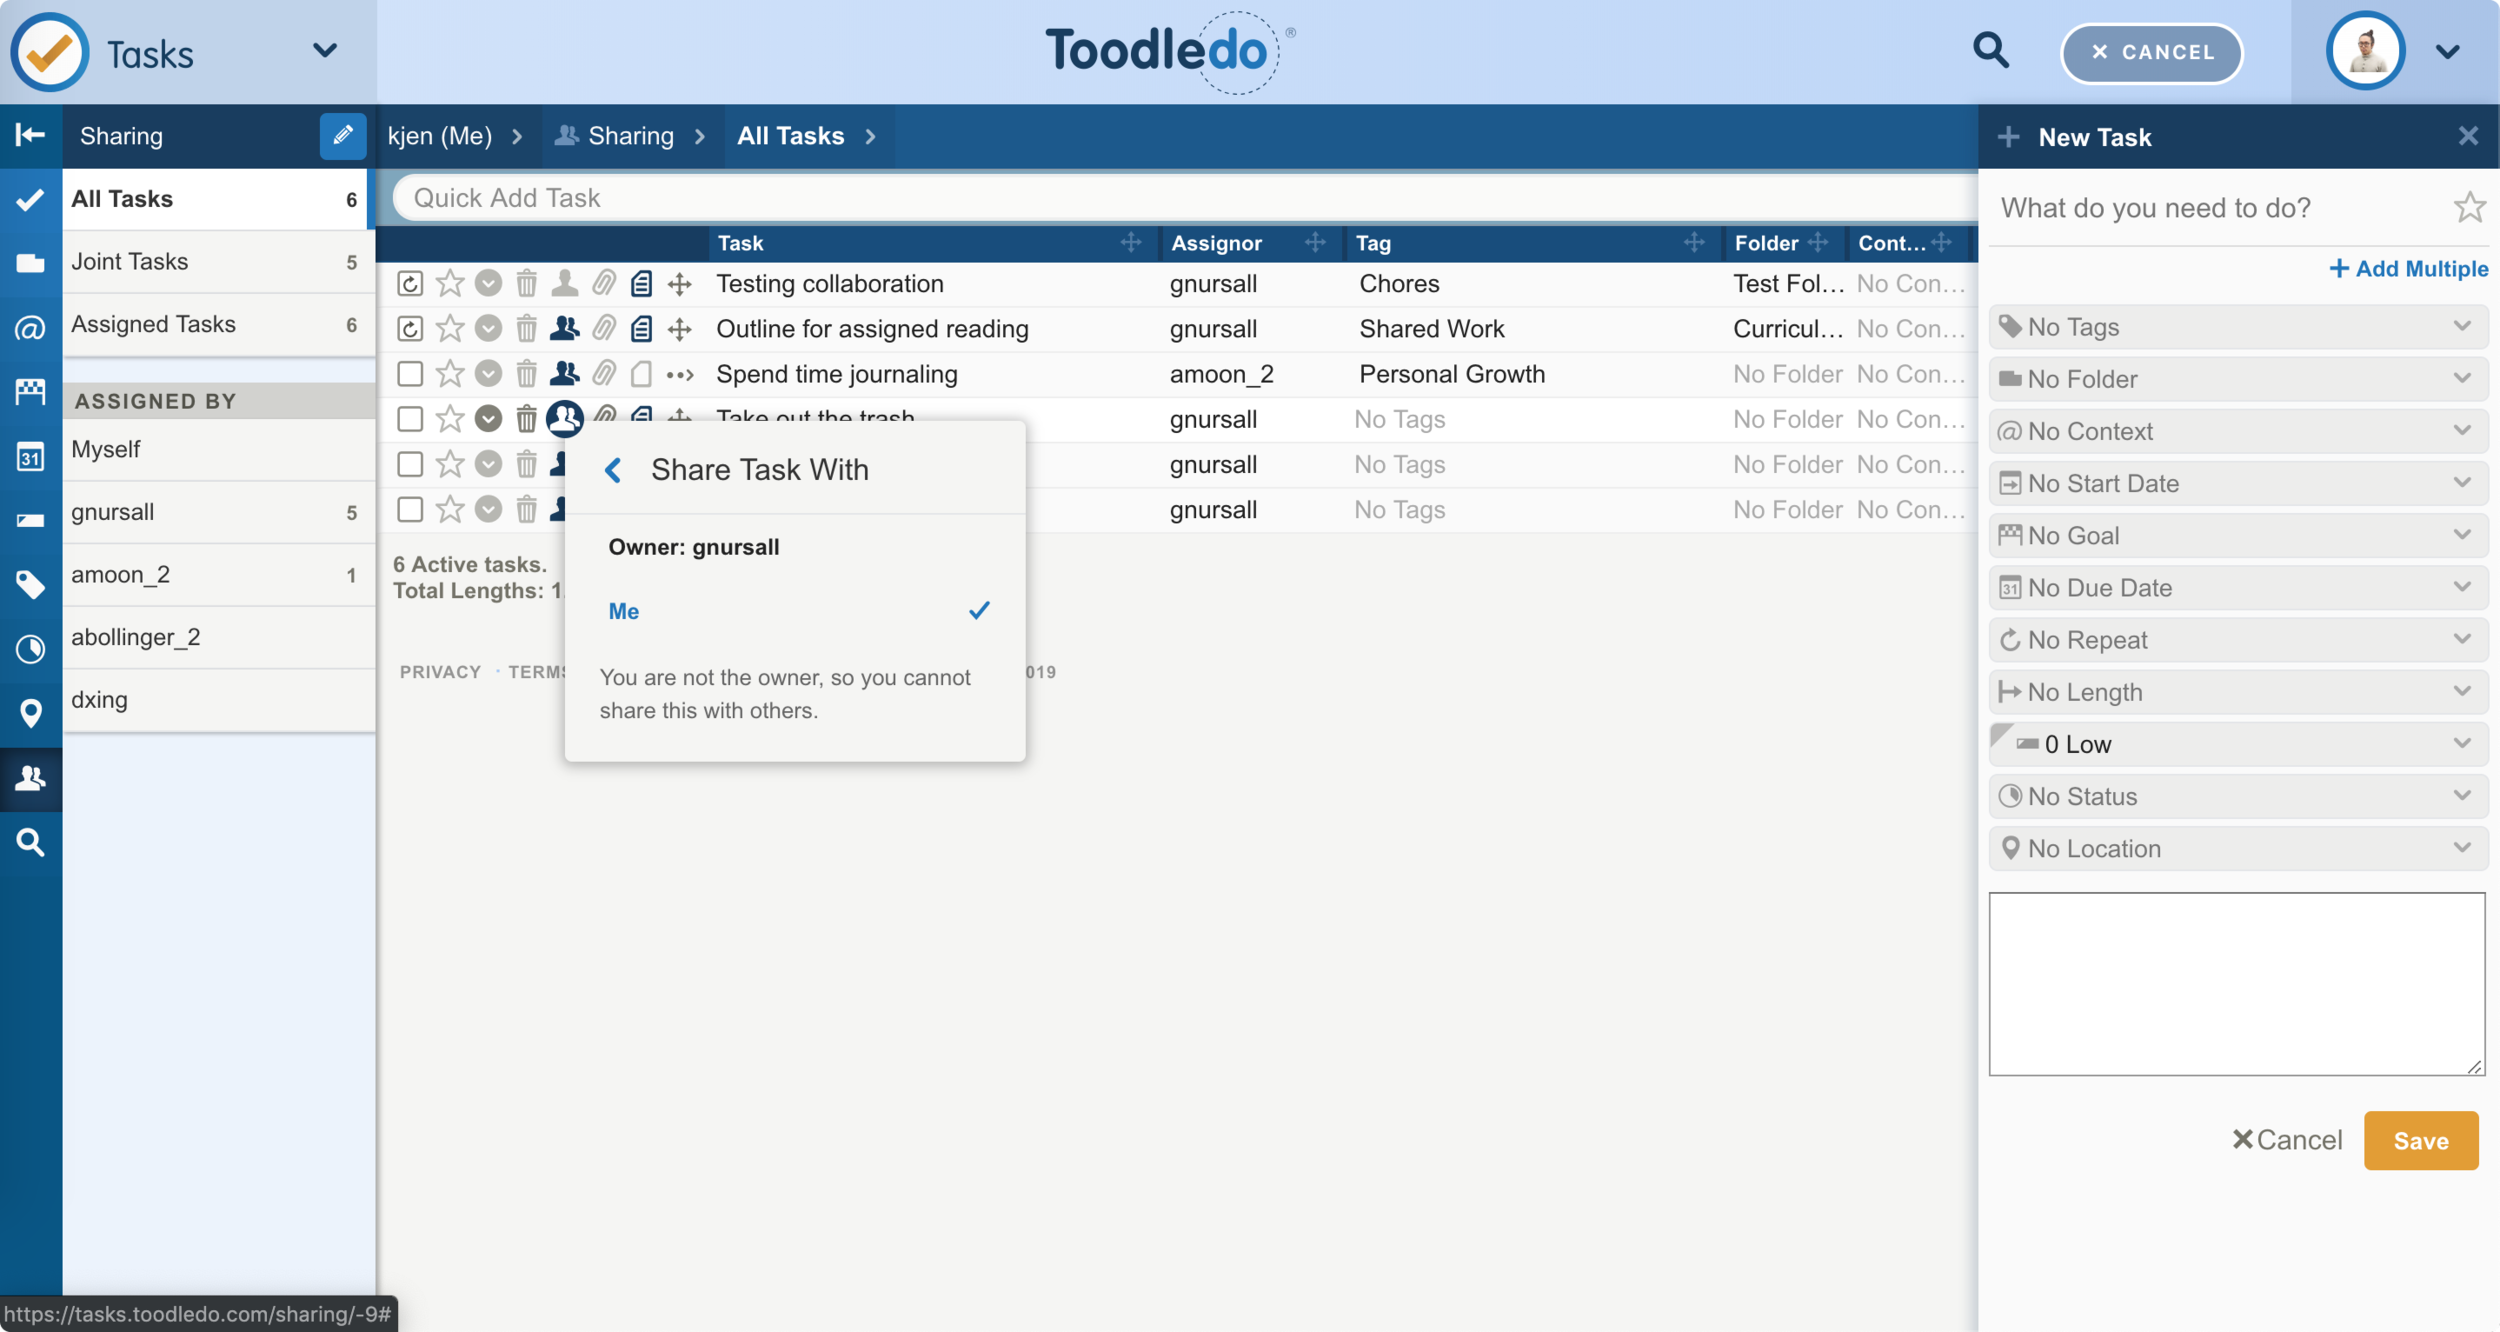The image size is (2500, 1332).
Task: Toggle Me sharing option in popup
Action: click(796, 611)
